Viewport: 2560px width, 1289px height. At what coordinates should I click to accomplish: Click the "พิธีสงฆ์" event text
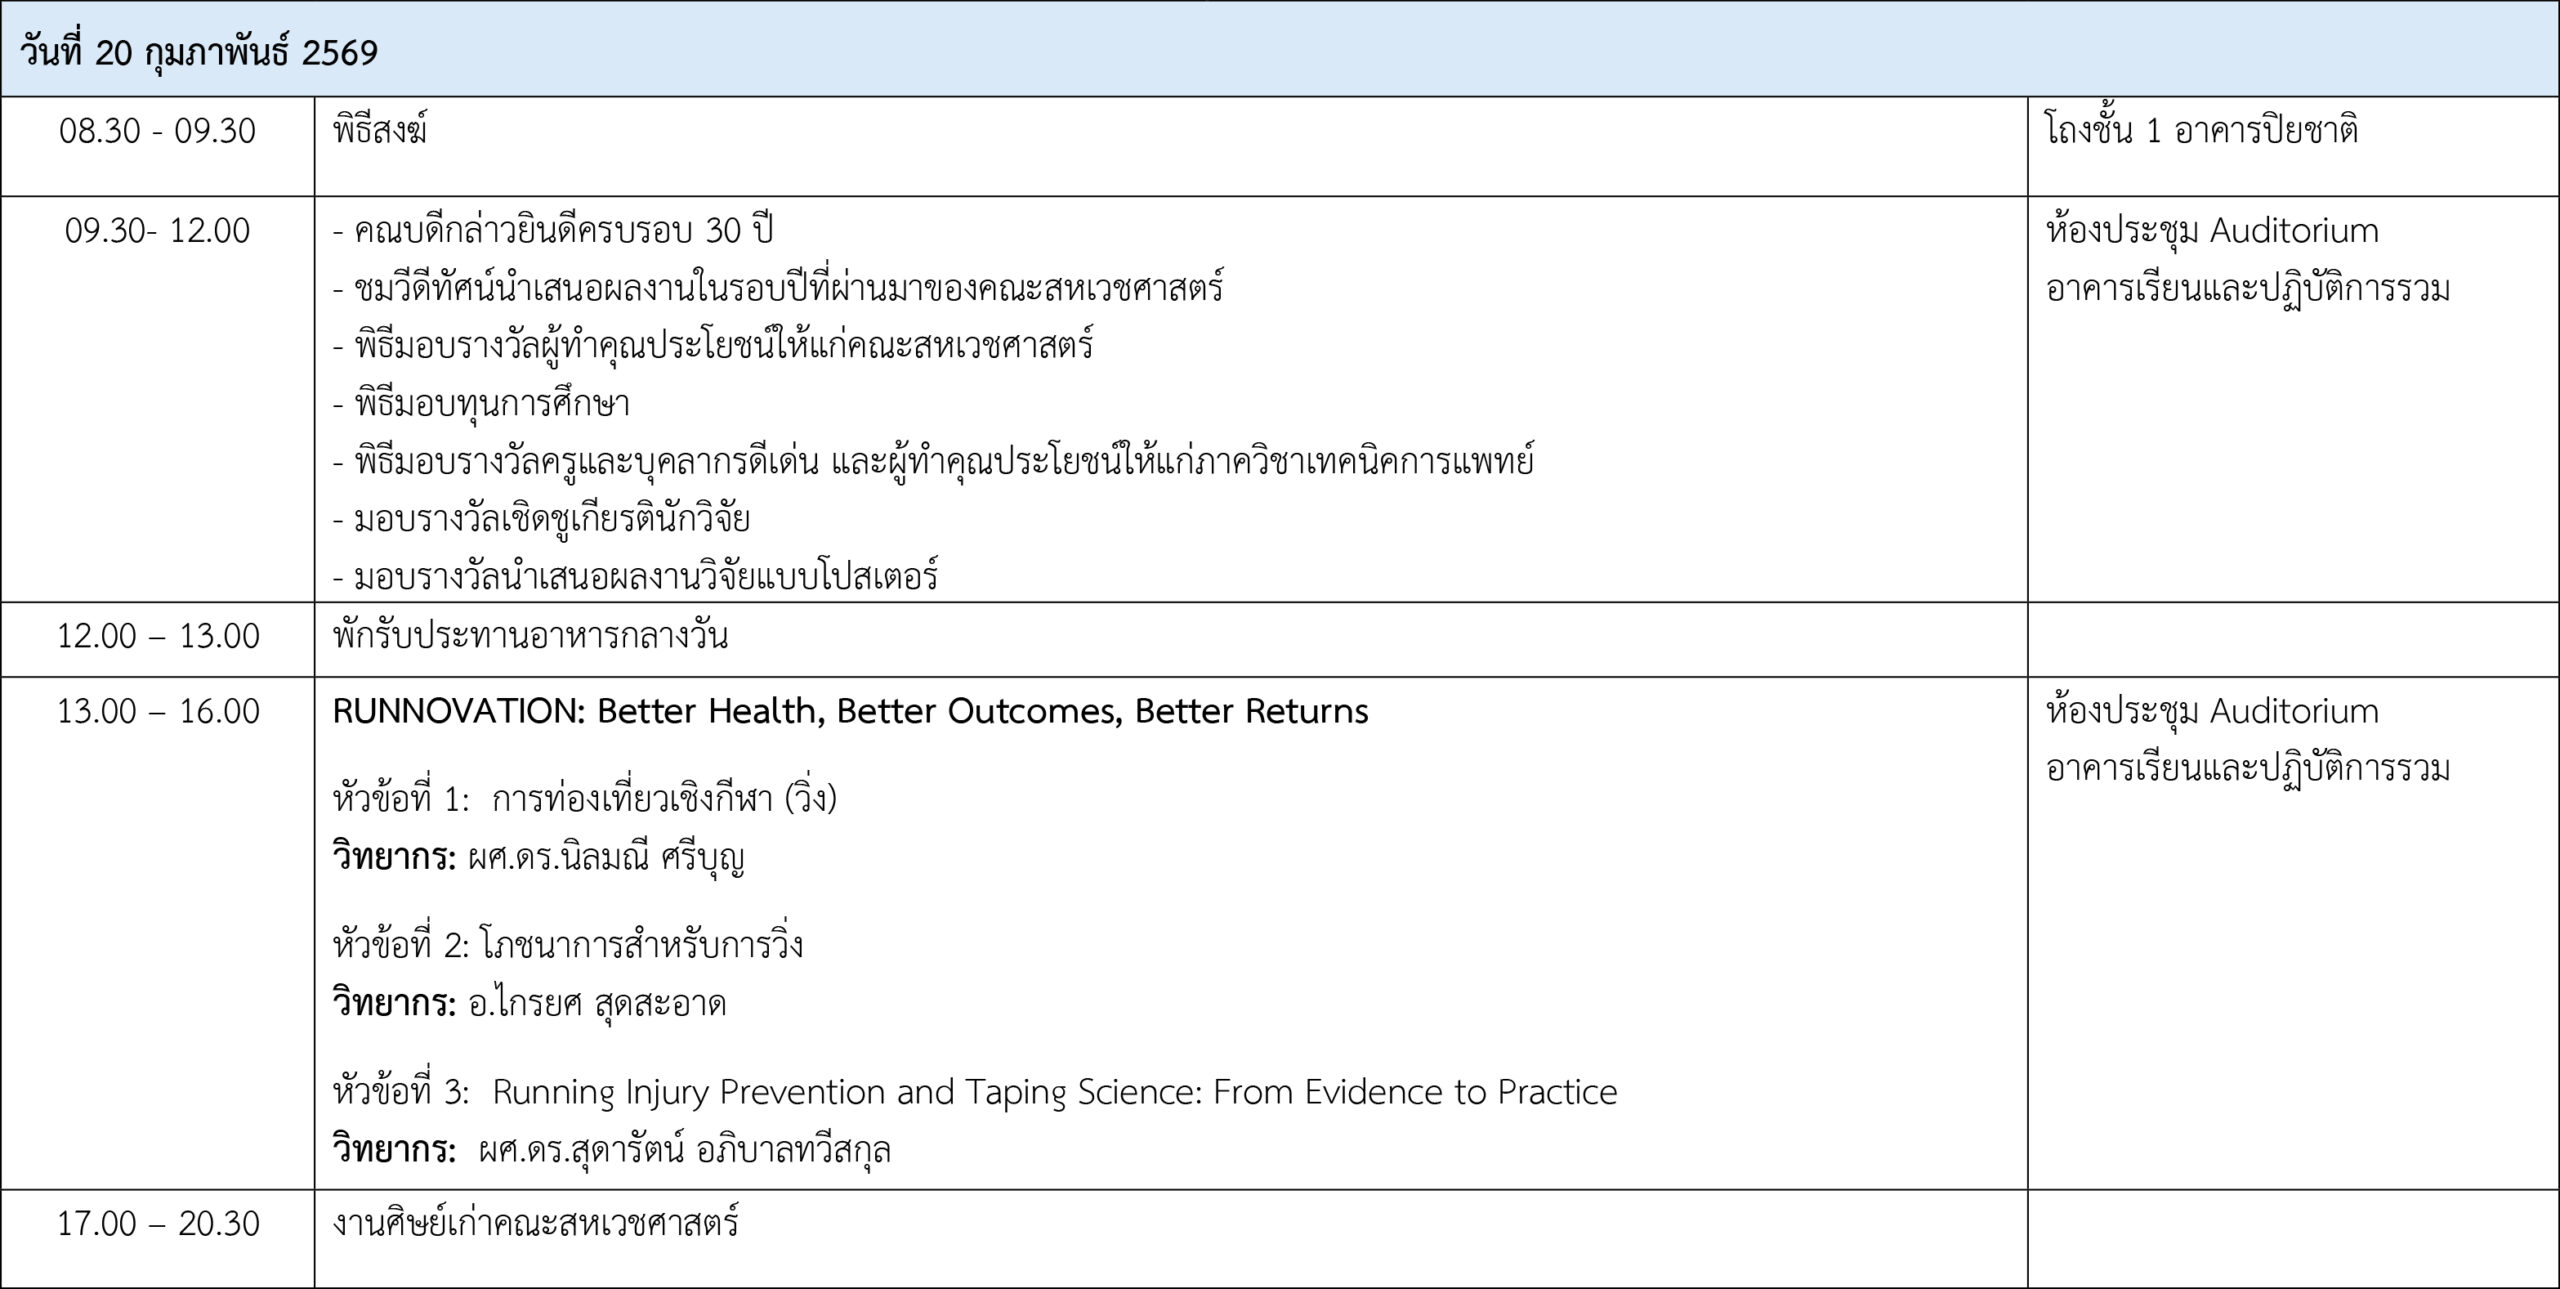380,131
